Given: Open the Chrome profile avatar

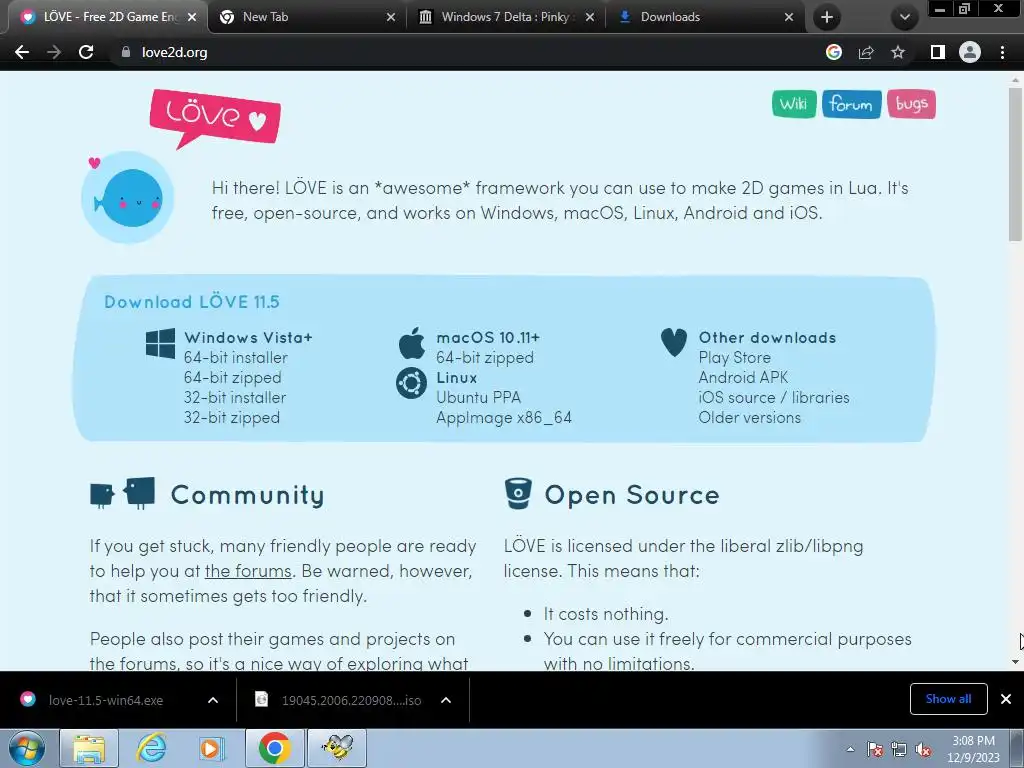Looking at the screenshot, I should 970,52.
